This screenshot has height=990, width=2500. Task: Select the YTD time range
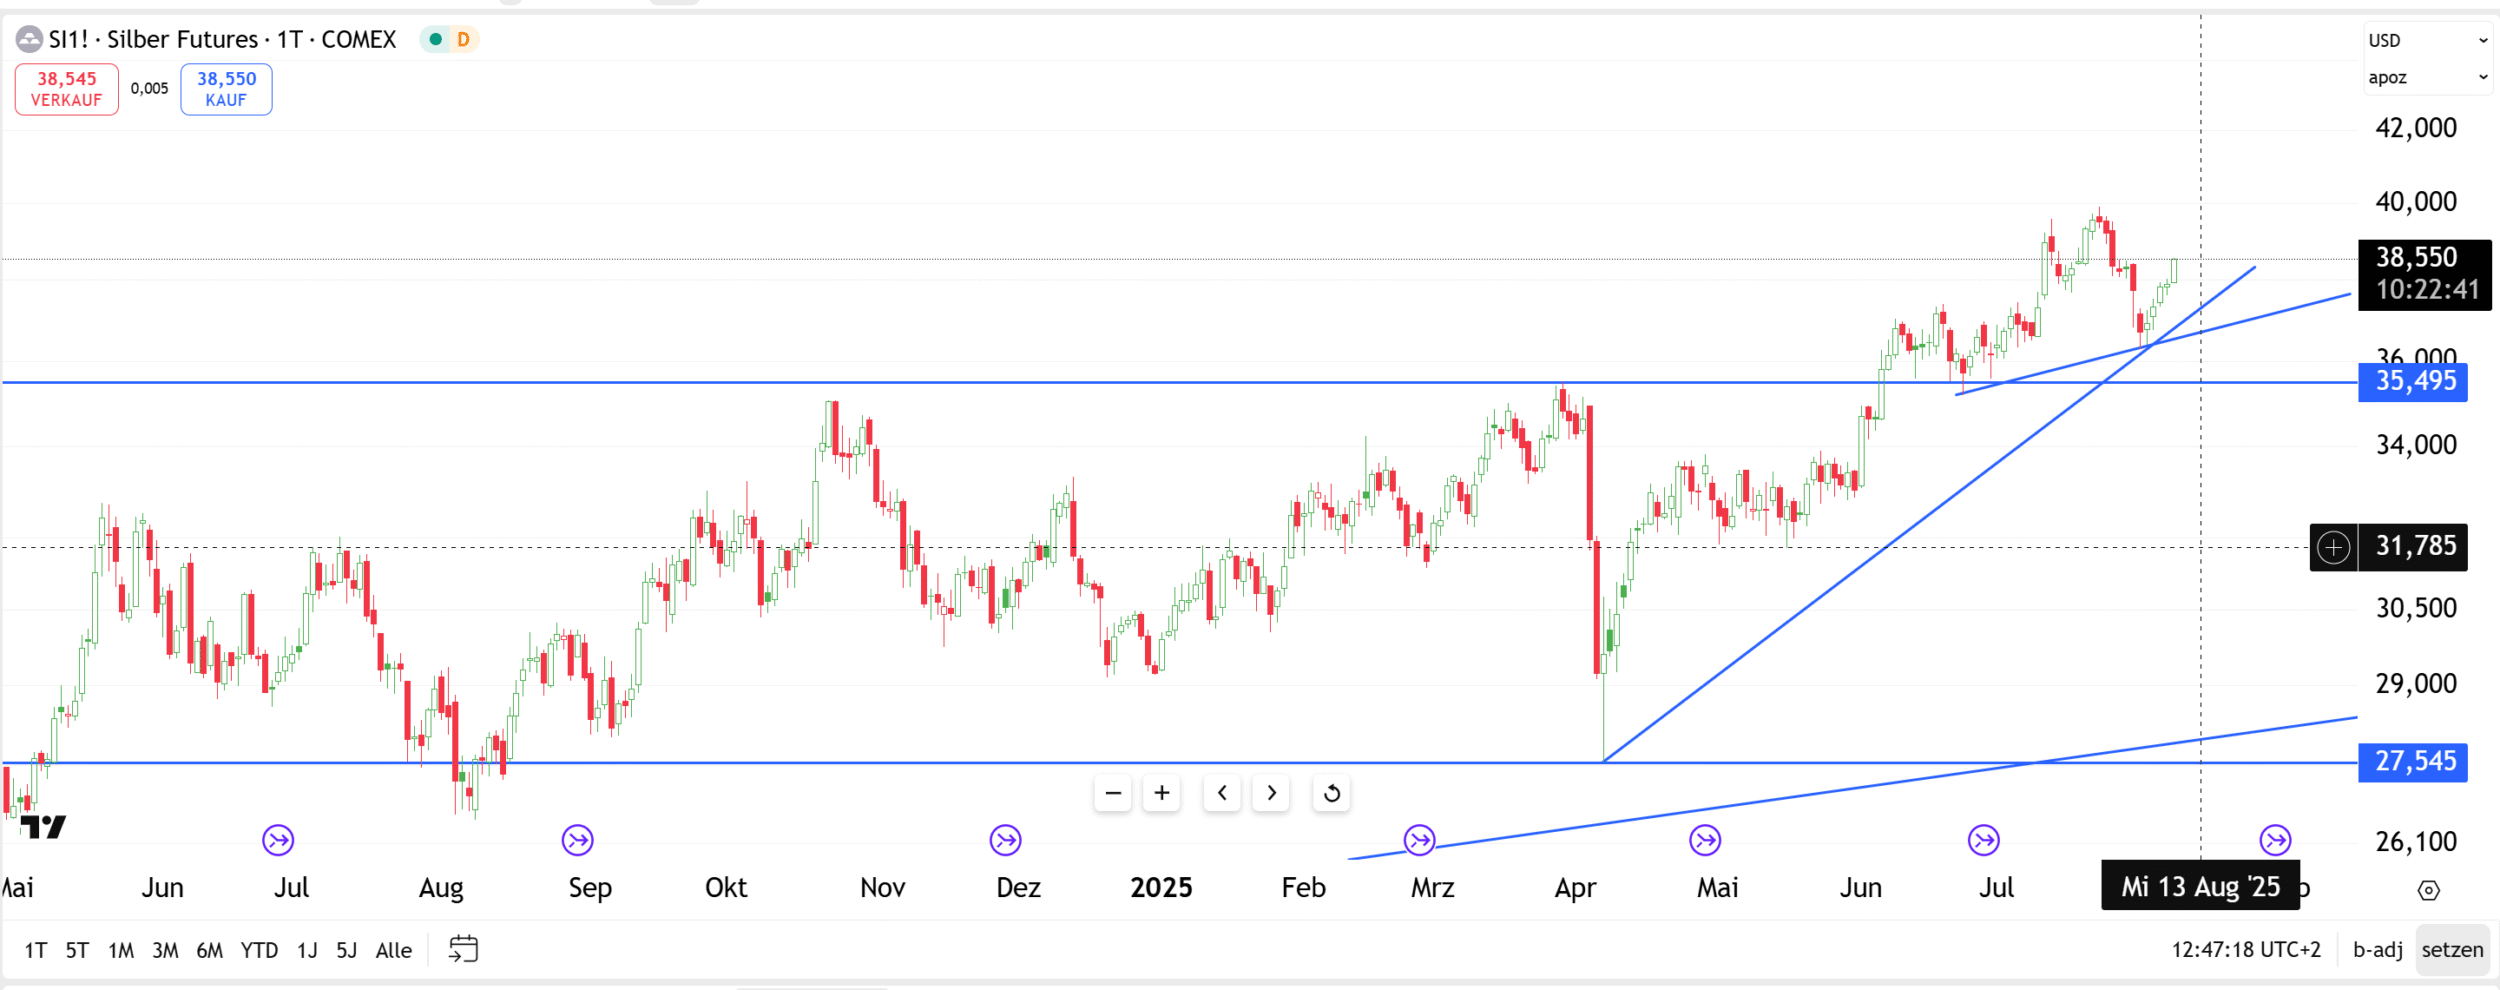pos(259,950)
